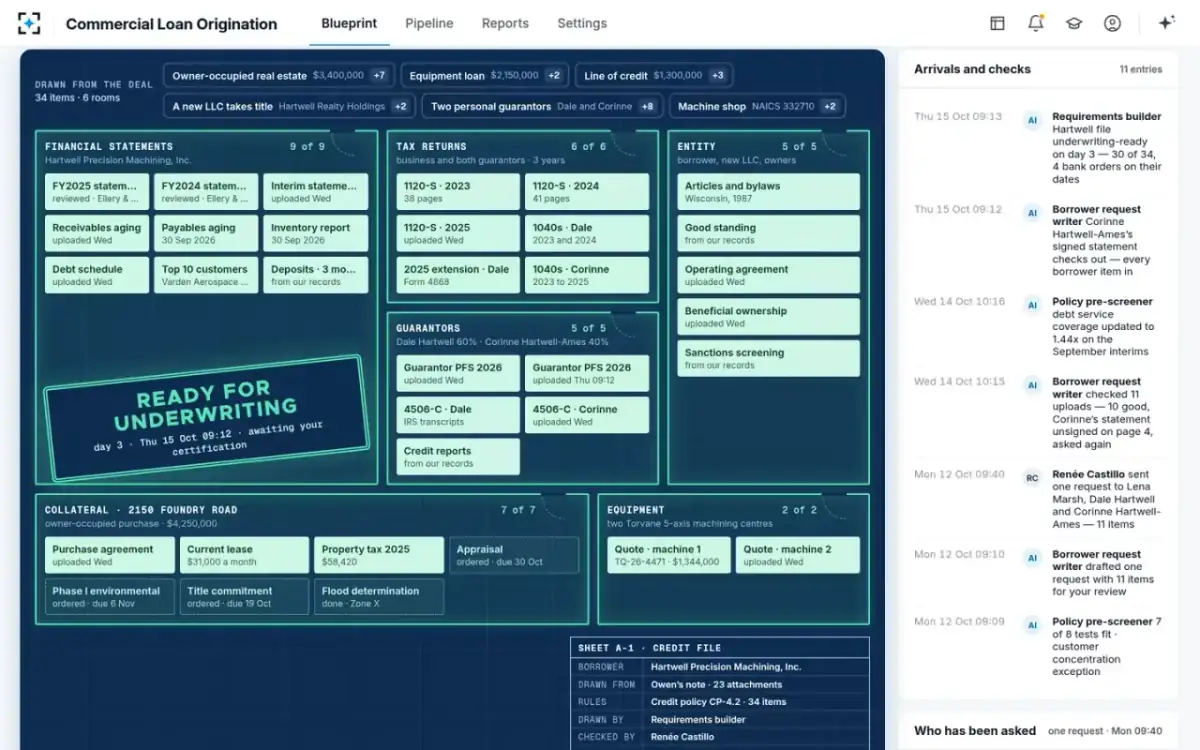1200x750 pixels.
Task: Open the Title commitment card
Action: click(x=244, y=597)
